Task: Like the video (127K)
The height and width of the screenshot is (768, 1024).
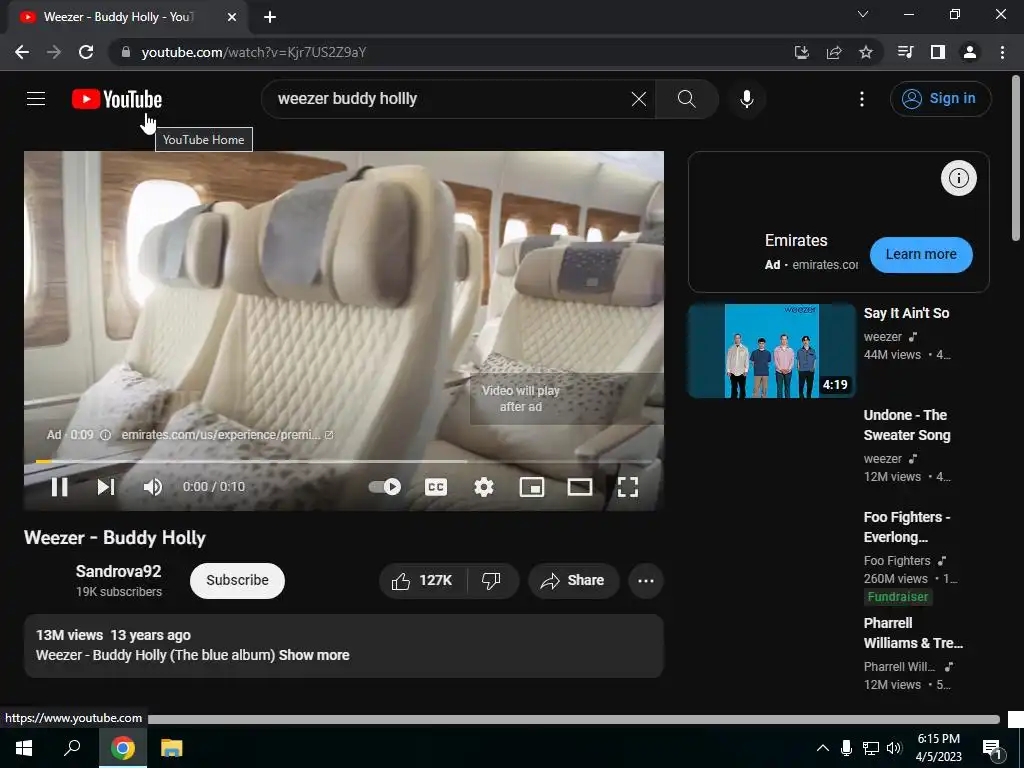Action: point(423,580)
